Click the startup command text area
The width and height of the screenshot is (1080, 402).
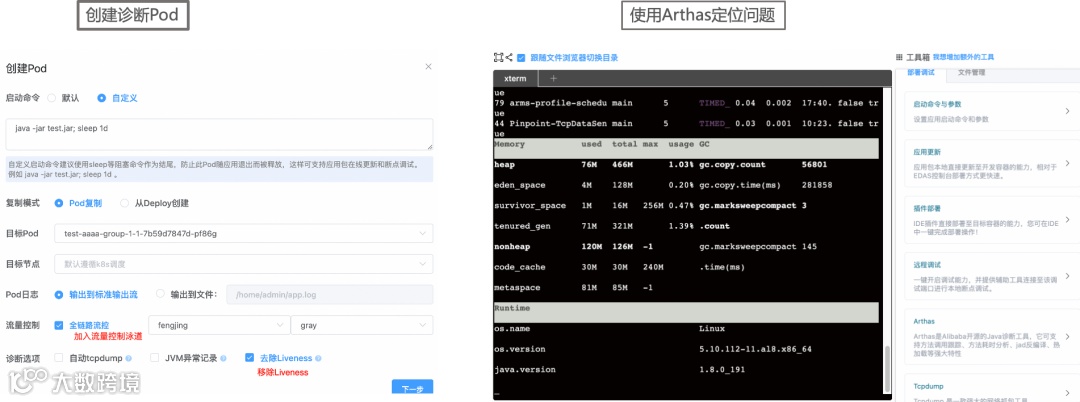(220, 134)
